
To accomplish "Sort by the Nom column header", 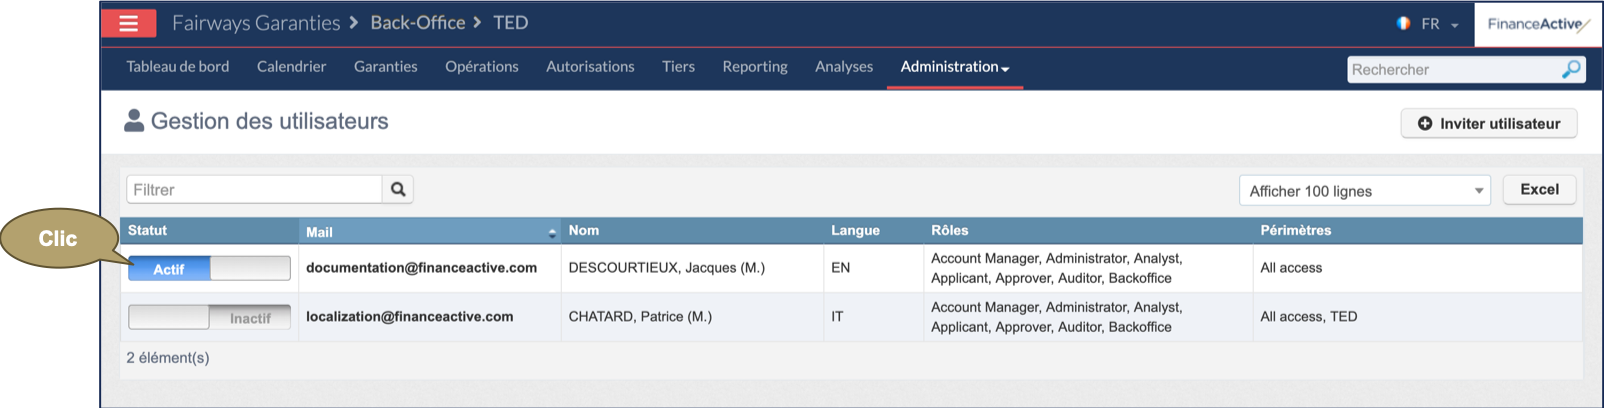I will click(584, 230).
